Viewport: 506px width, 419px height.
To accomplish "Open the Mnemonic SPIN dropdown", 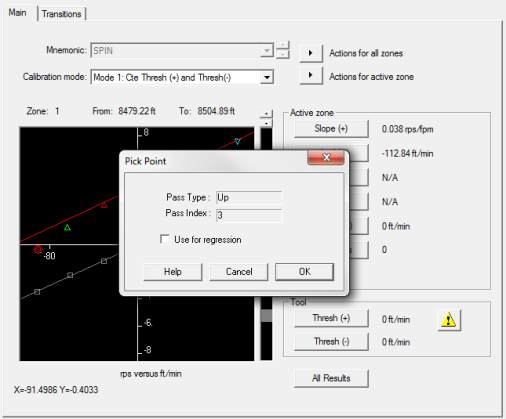I will 267,51.
